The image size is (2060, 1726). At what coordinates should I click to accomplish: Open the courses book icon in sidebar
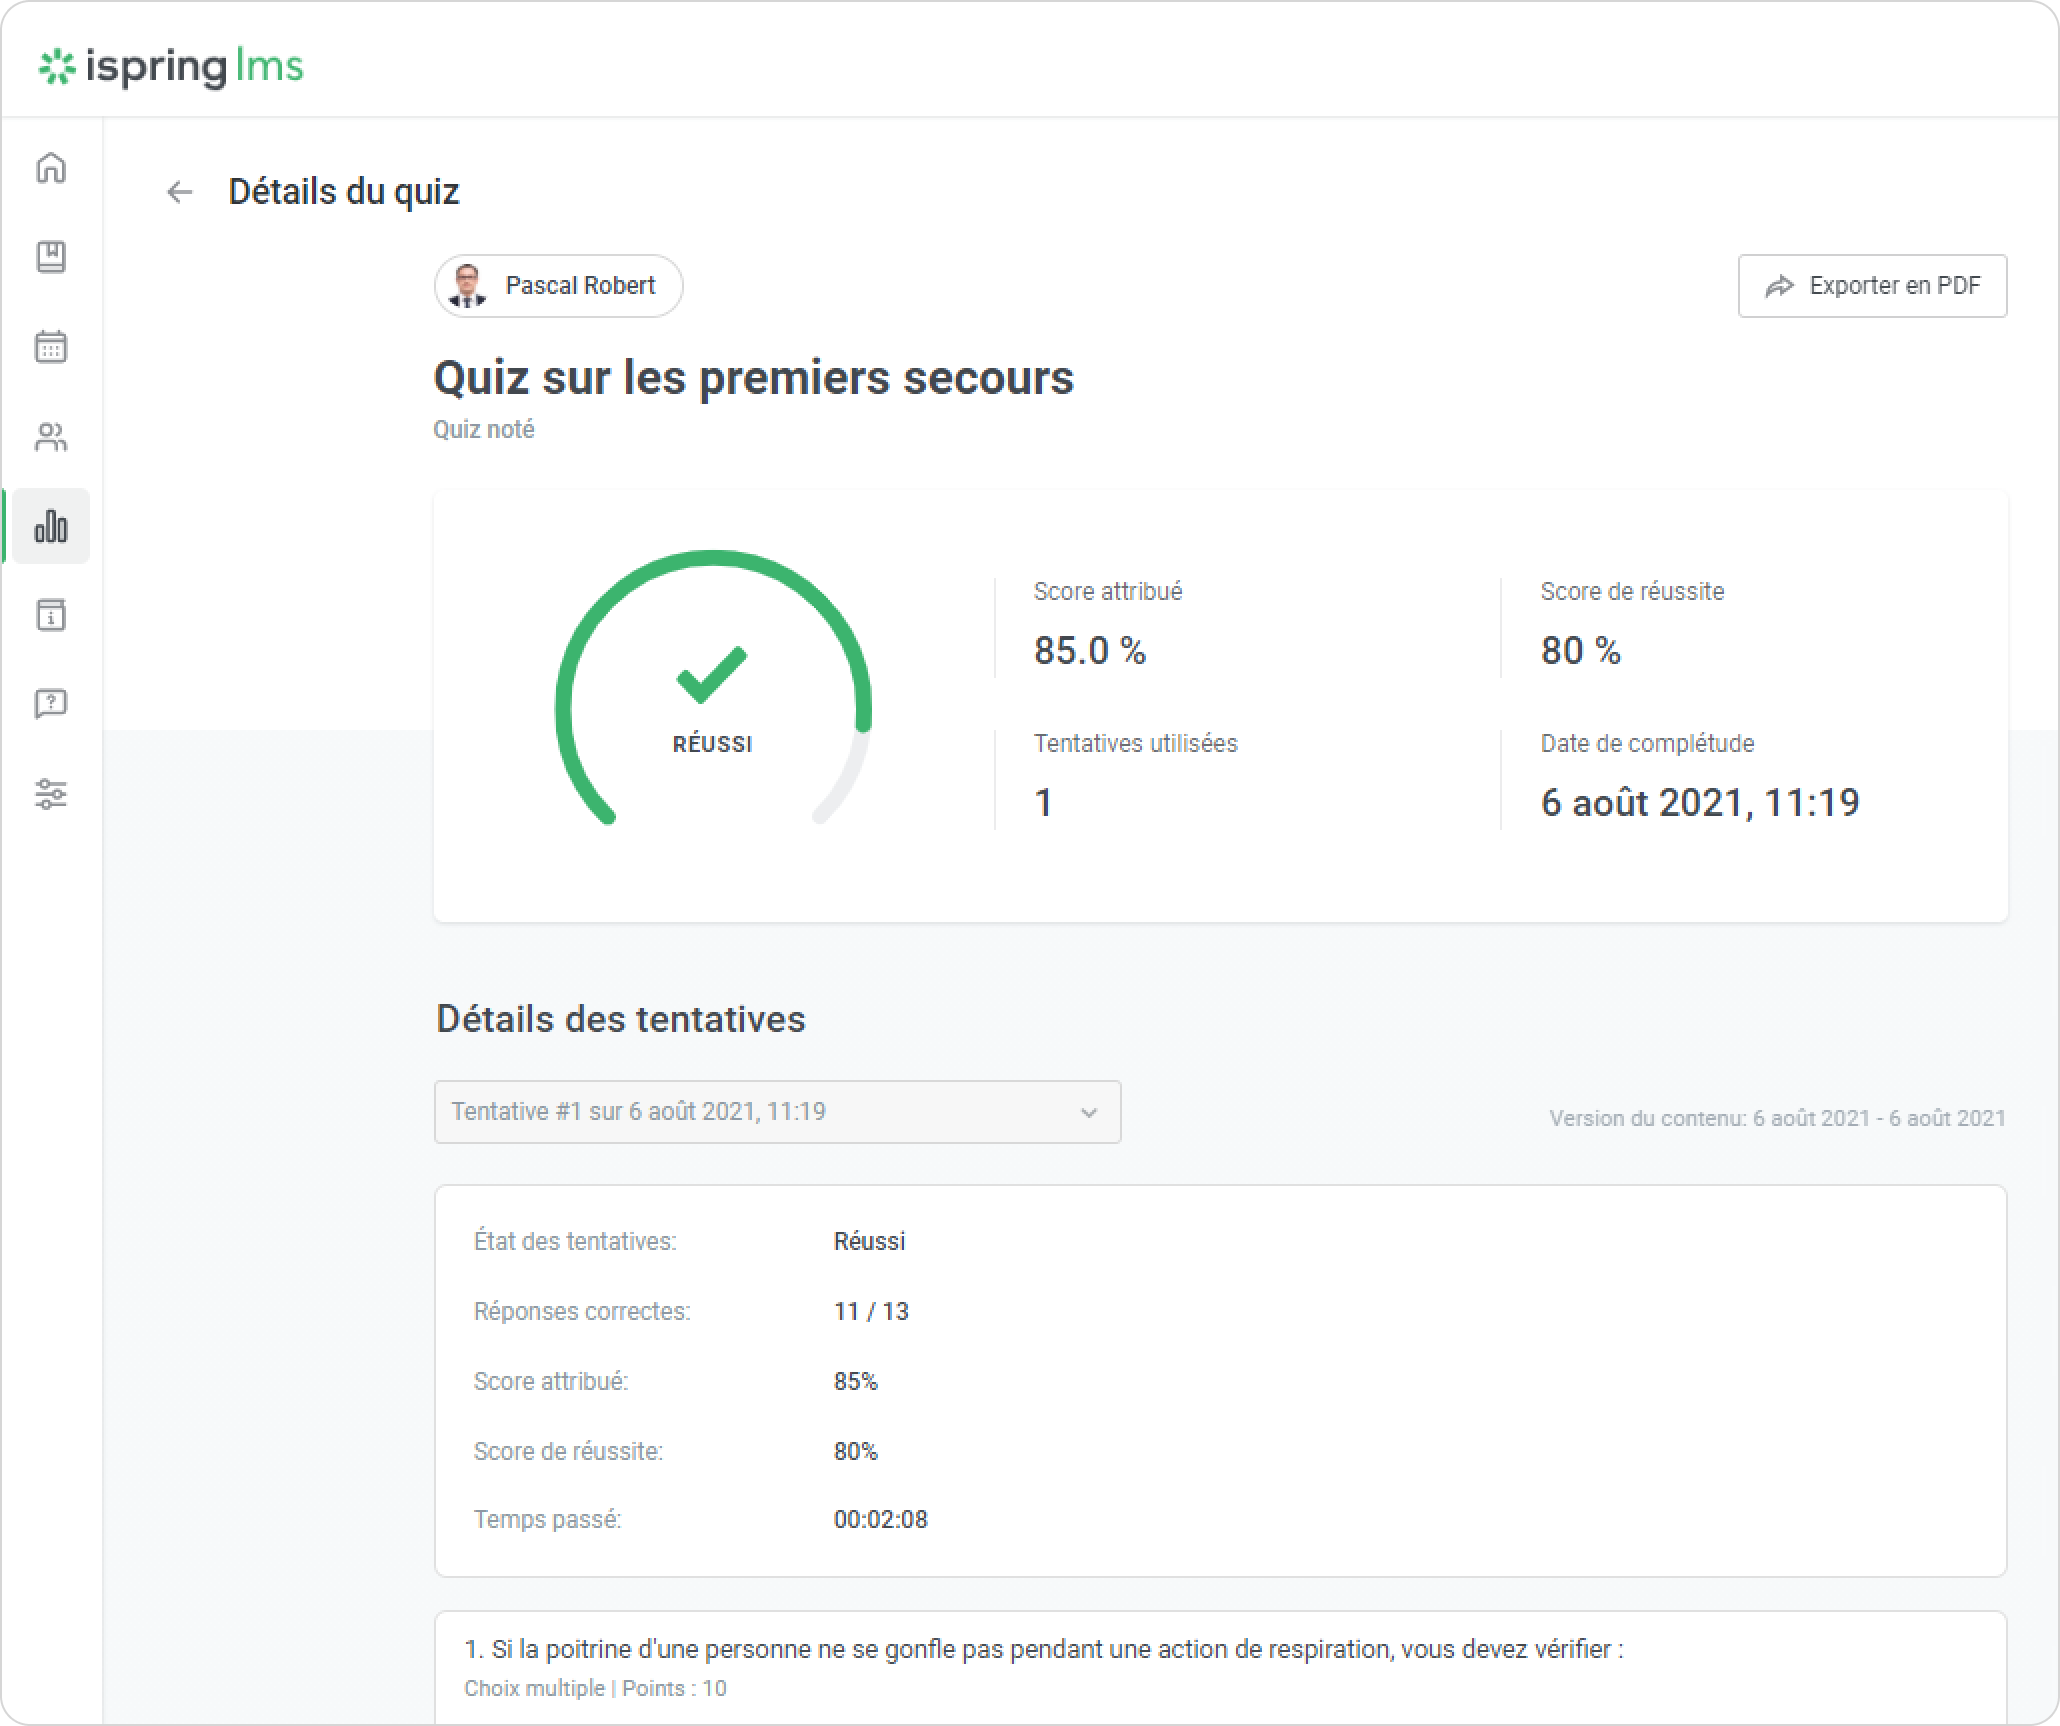(51, 257)
